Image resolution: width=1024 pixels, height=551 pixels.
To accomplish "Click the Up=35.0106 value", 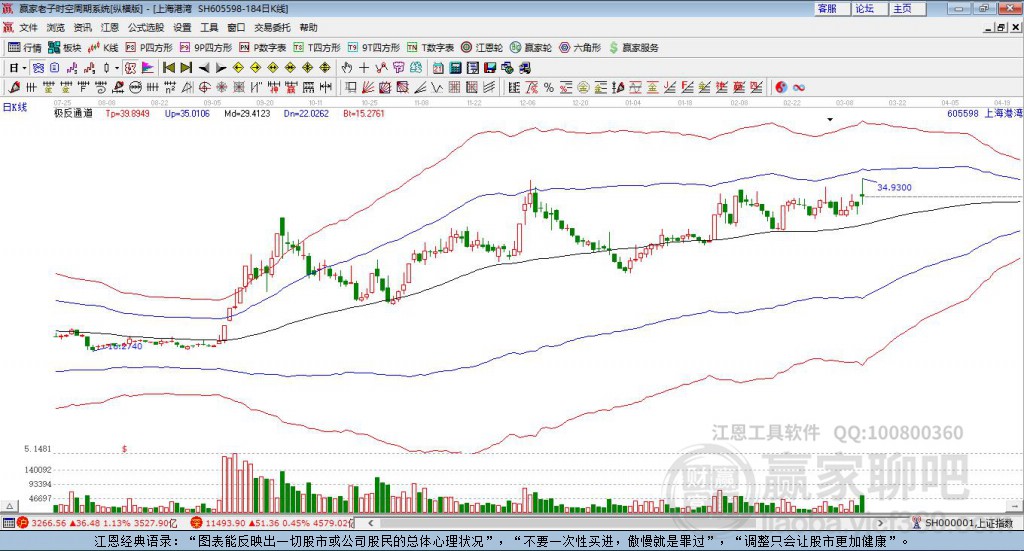I will pos(187,114).
